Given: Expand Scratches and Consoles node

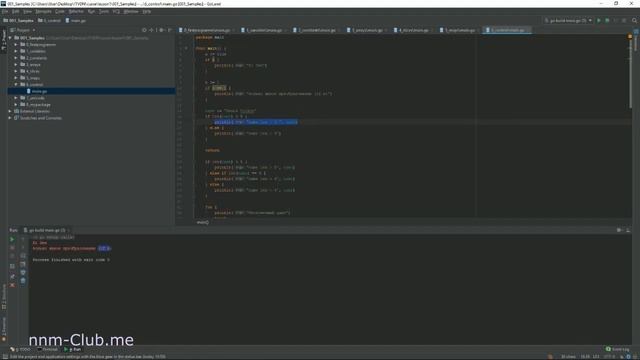Looking at the screenshot, I should pyautogui.click(x=10, y=118).
